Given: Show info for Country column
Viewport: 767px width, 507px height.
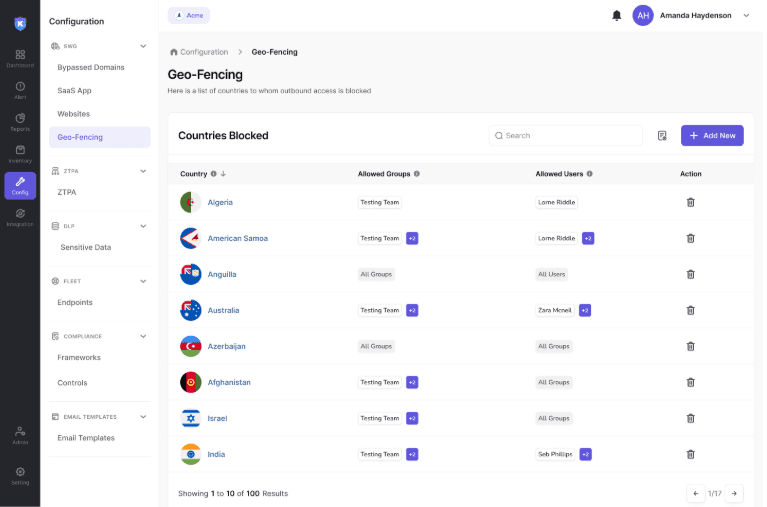Looking at the screenshot, I should pos(213,174).
